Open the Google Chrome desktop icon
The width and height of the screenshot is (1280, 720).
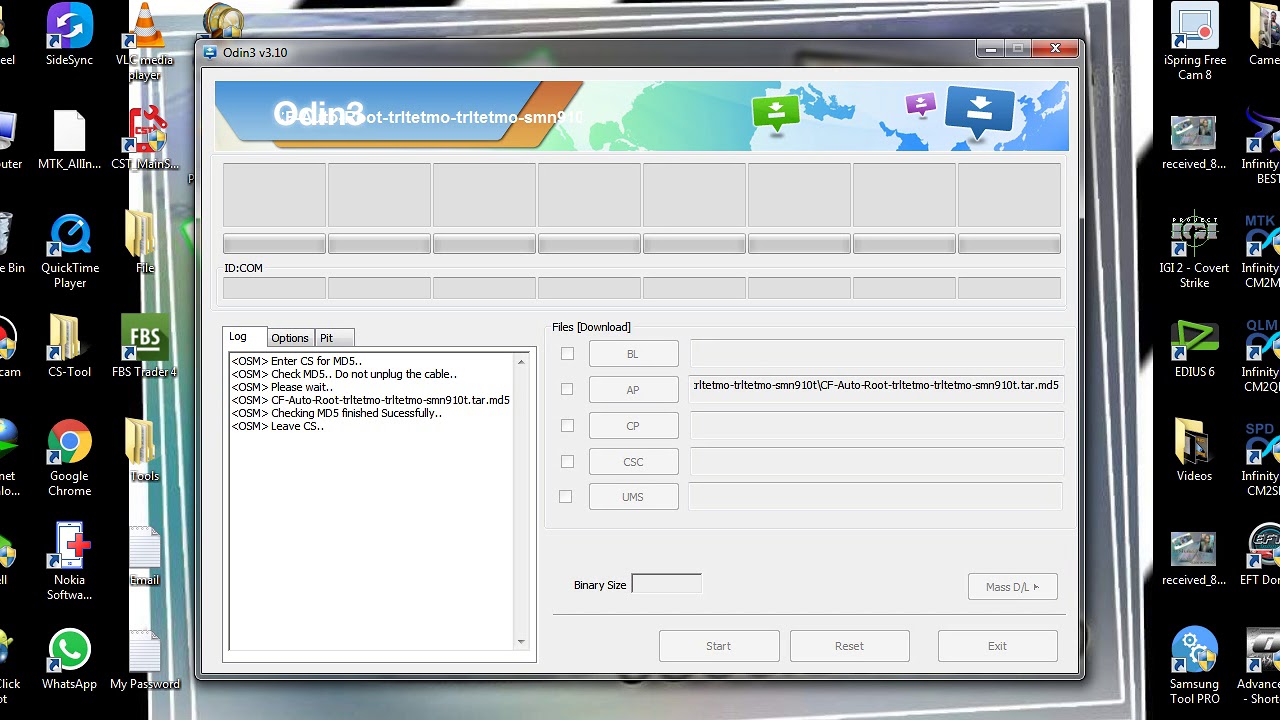69,458
